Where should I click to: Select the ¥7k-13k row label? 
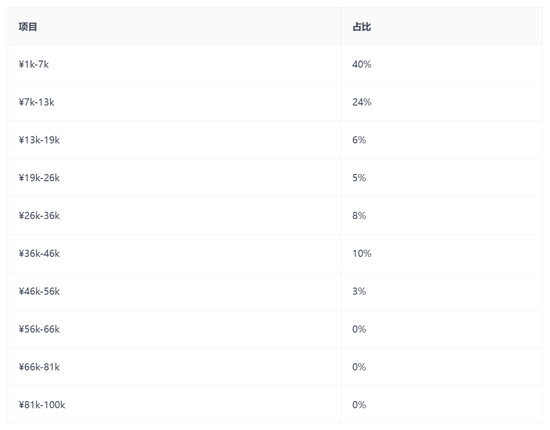tap(36, 102)
